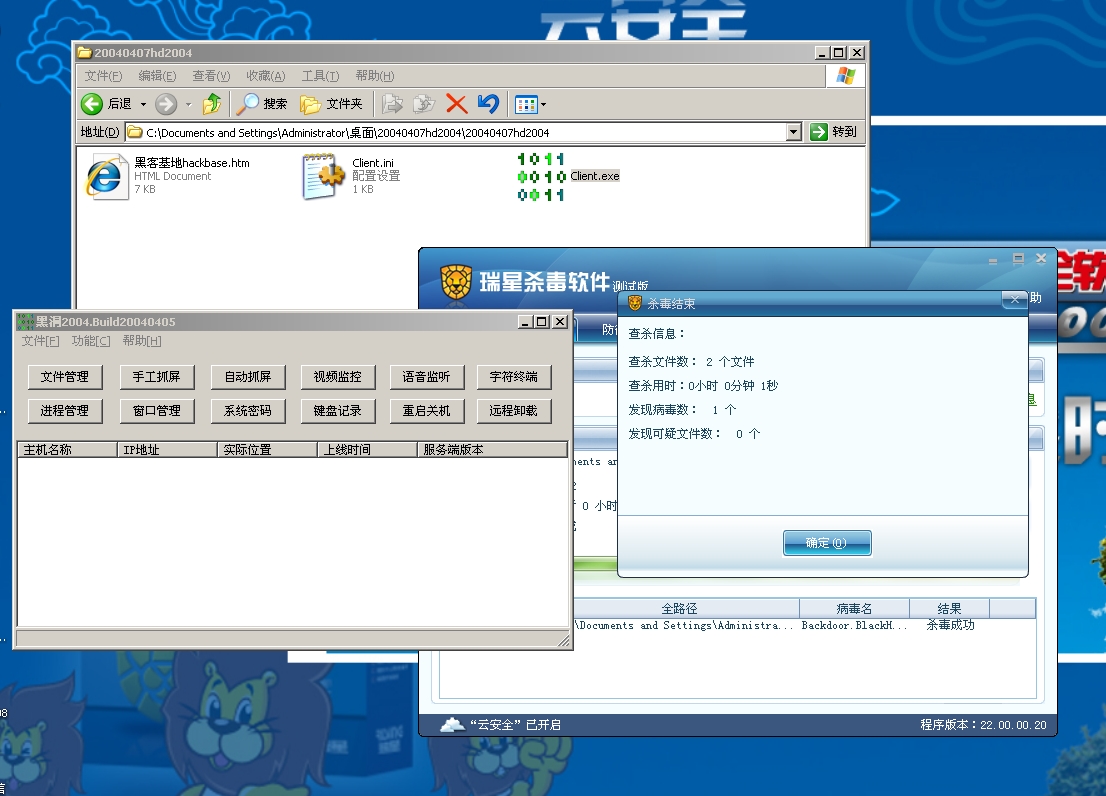Click the 上线时间 column header
Viewport: 1106px width, 796px height.
point(367,449)
